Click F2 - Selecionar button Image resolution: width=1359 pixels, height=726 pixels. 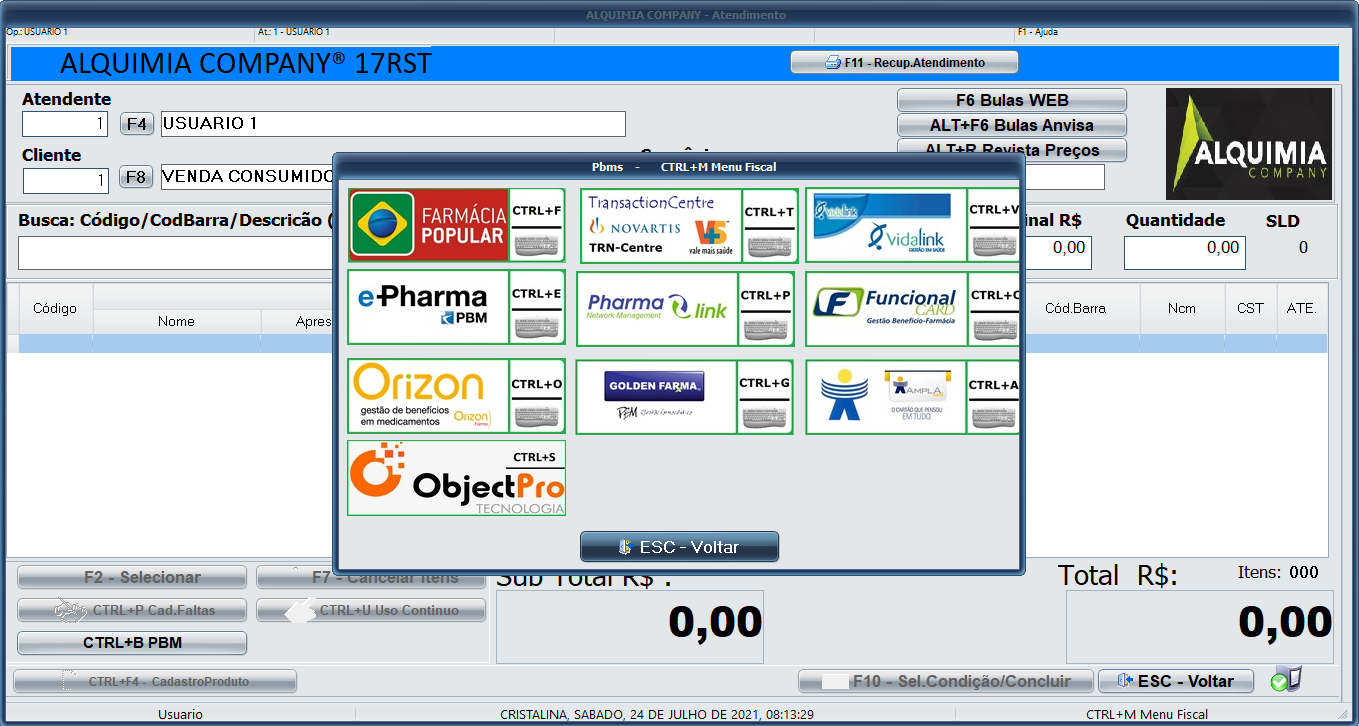pyautogui.click(x=132, y=577)
